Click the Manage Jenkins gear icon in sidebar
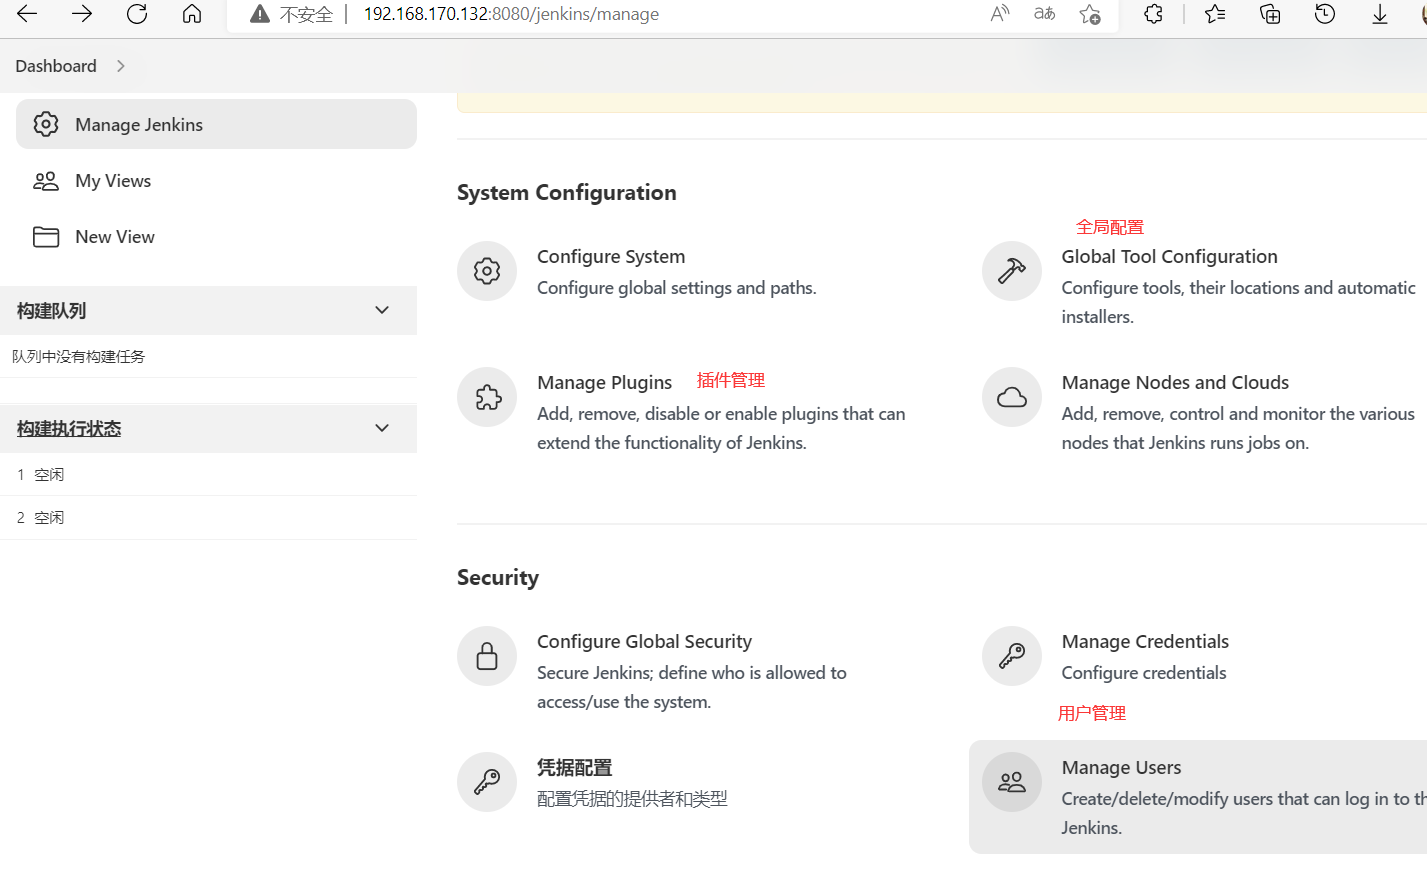The height and width of the screenshot is (885, 1427). [46, 124]
